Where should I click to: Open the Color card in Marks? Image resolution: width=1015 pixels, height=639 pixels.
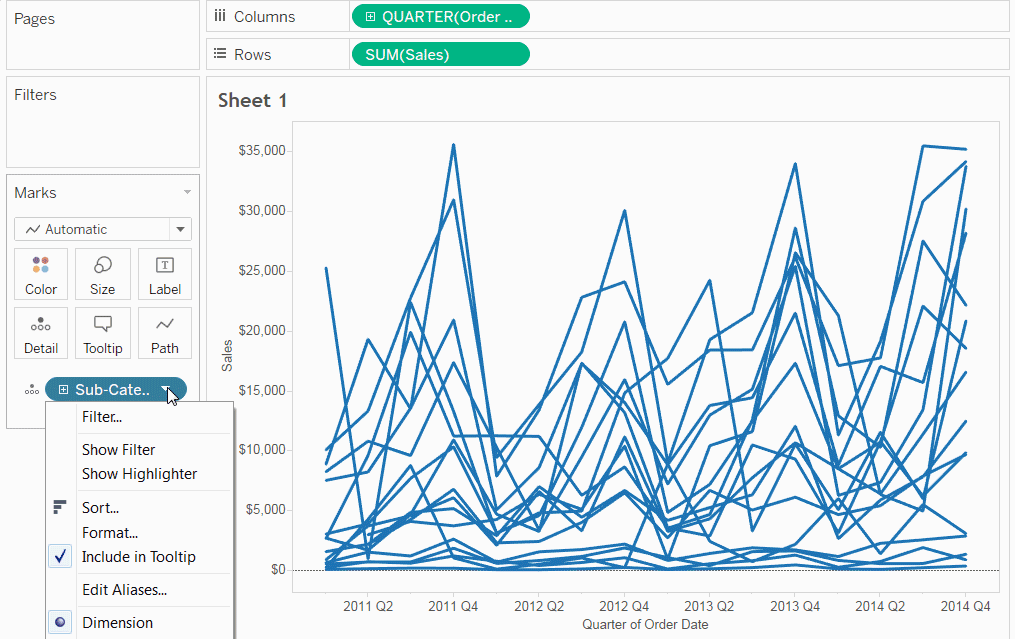[x=41, y=274]
